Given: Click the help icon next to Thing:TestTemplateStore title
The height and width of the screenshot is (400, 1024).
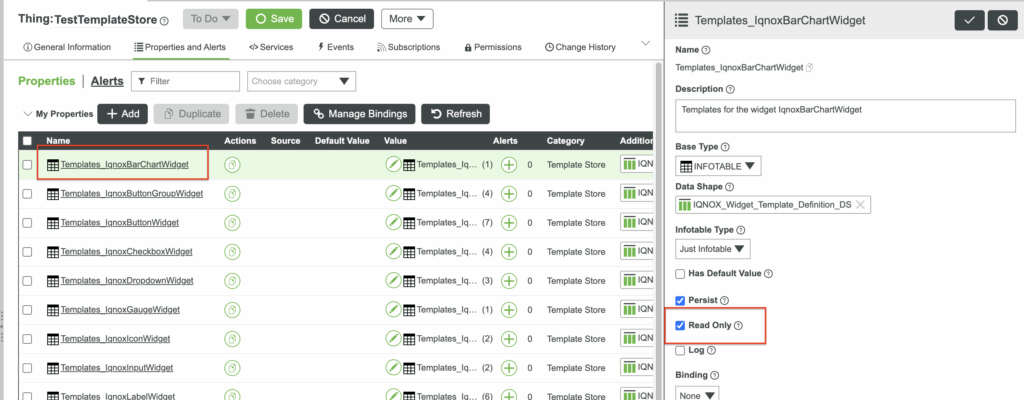Looking at the screenshot, I should point(164,20).
